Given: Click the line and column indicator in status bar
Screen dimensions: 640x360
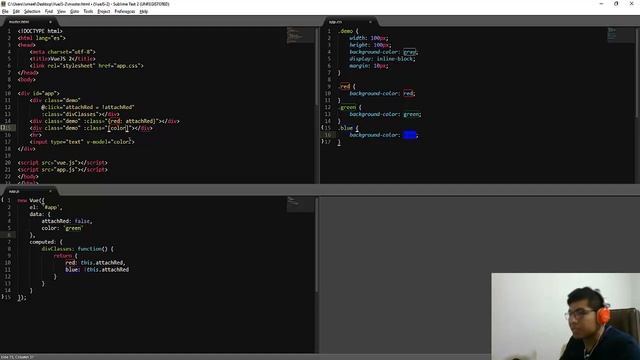Looking at the screenshot, I should [x=17, y=357].
